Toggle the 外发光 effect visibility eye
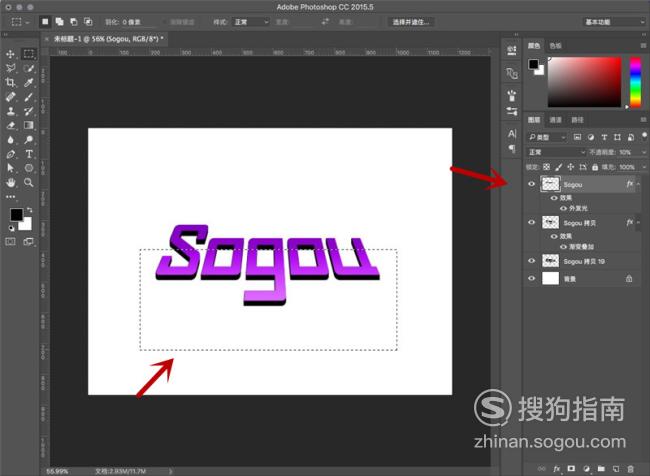 pos(564,208)
